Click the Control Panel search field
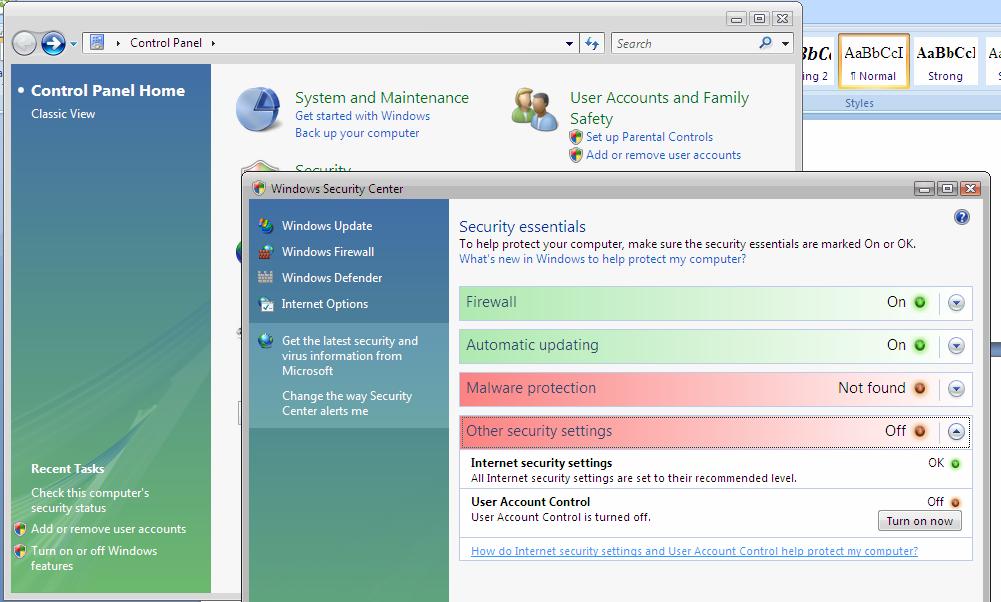The width and height of the screenshot is (1001, 602). pos(685,43)
